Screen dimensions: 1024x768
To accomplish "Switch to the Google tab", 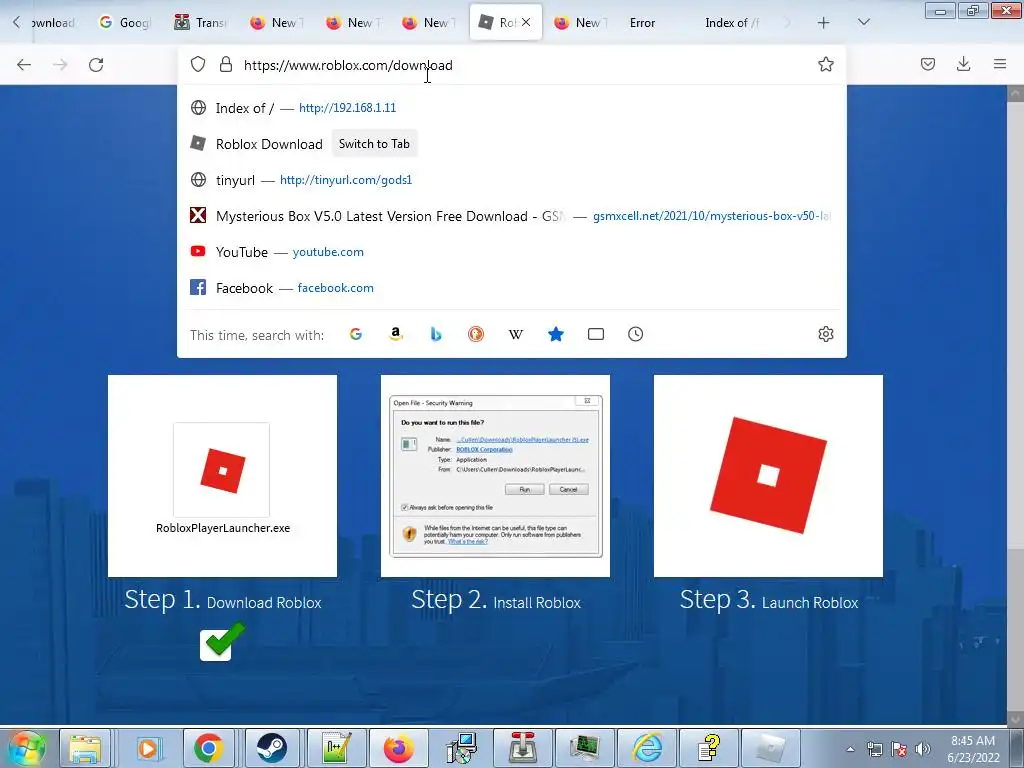I will point(125,23).
